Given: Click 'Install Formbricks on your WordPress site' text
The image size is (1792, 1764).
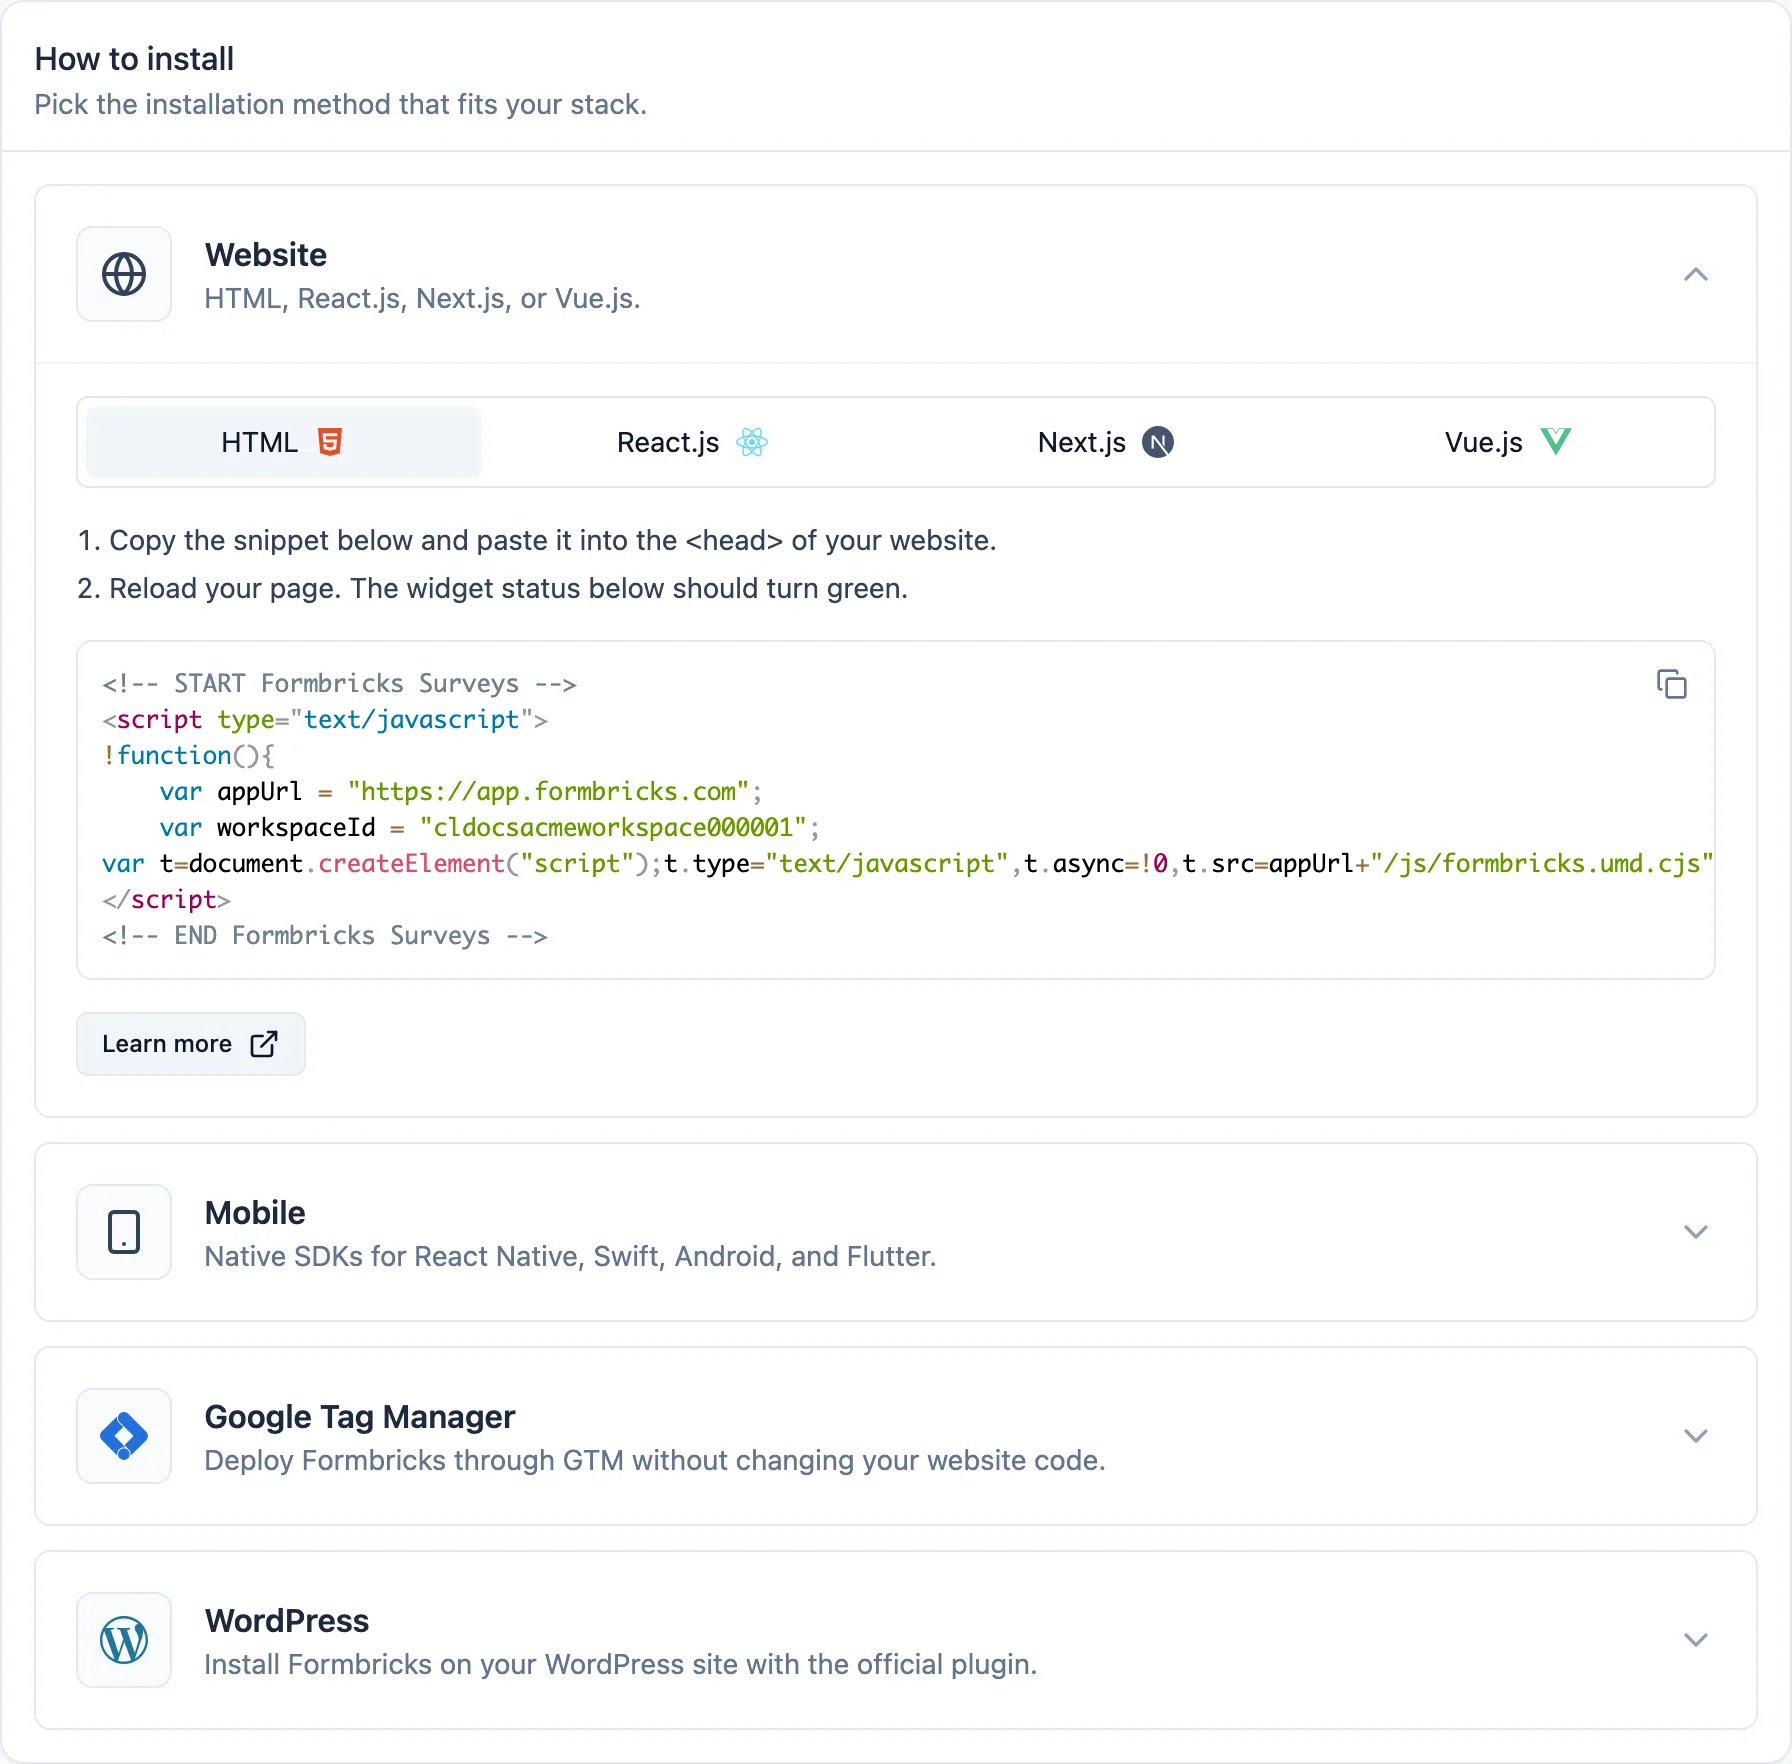Looking at the screenshot, I should coord(621,1664).
